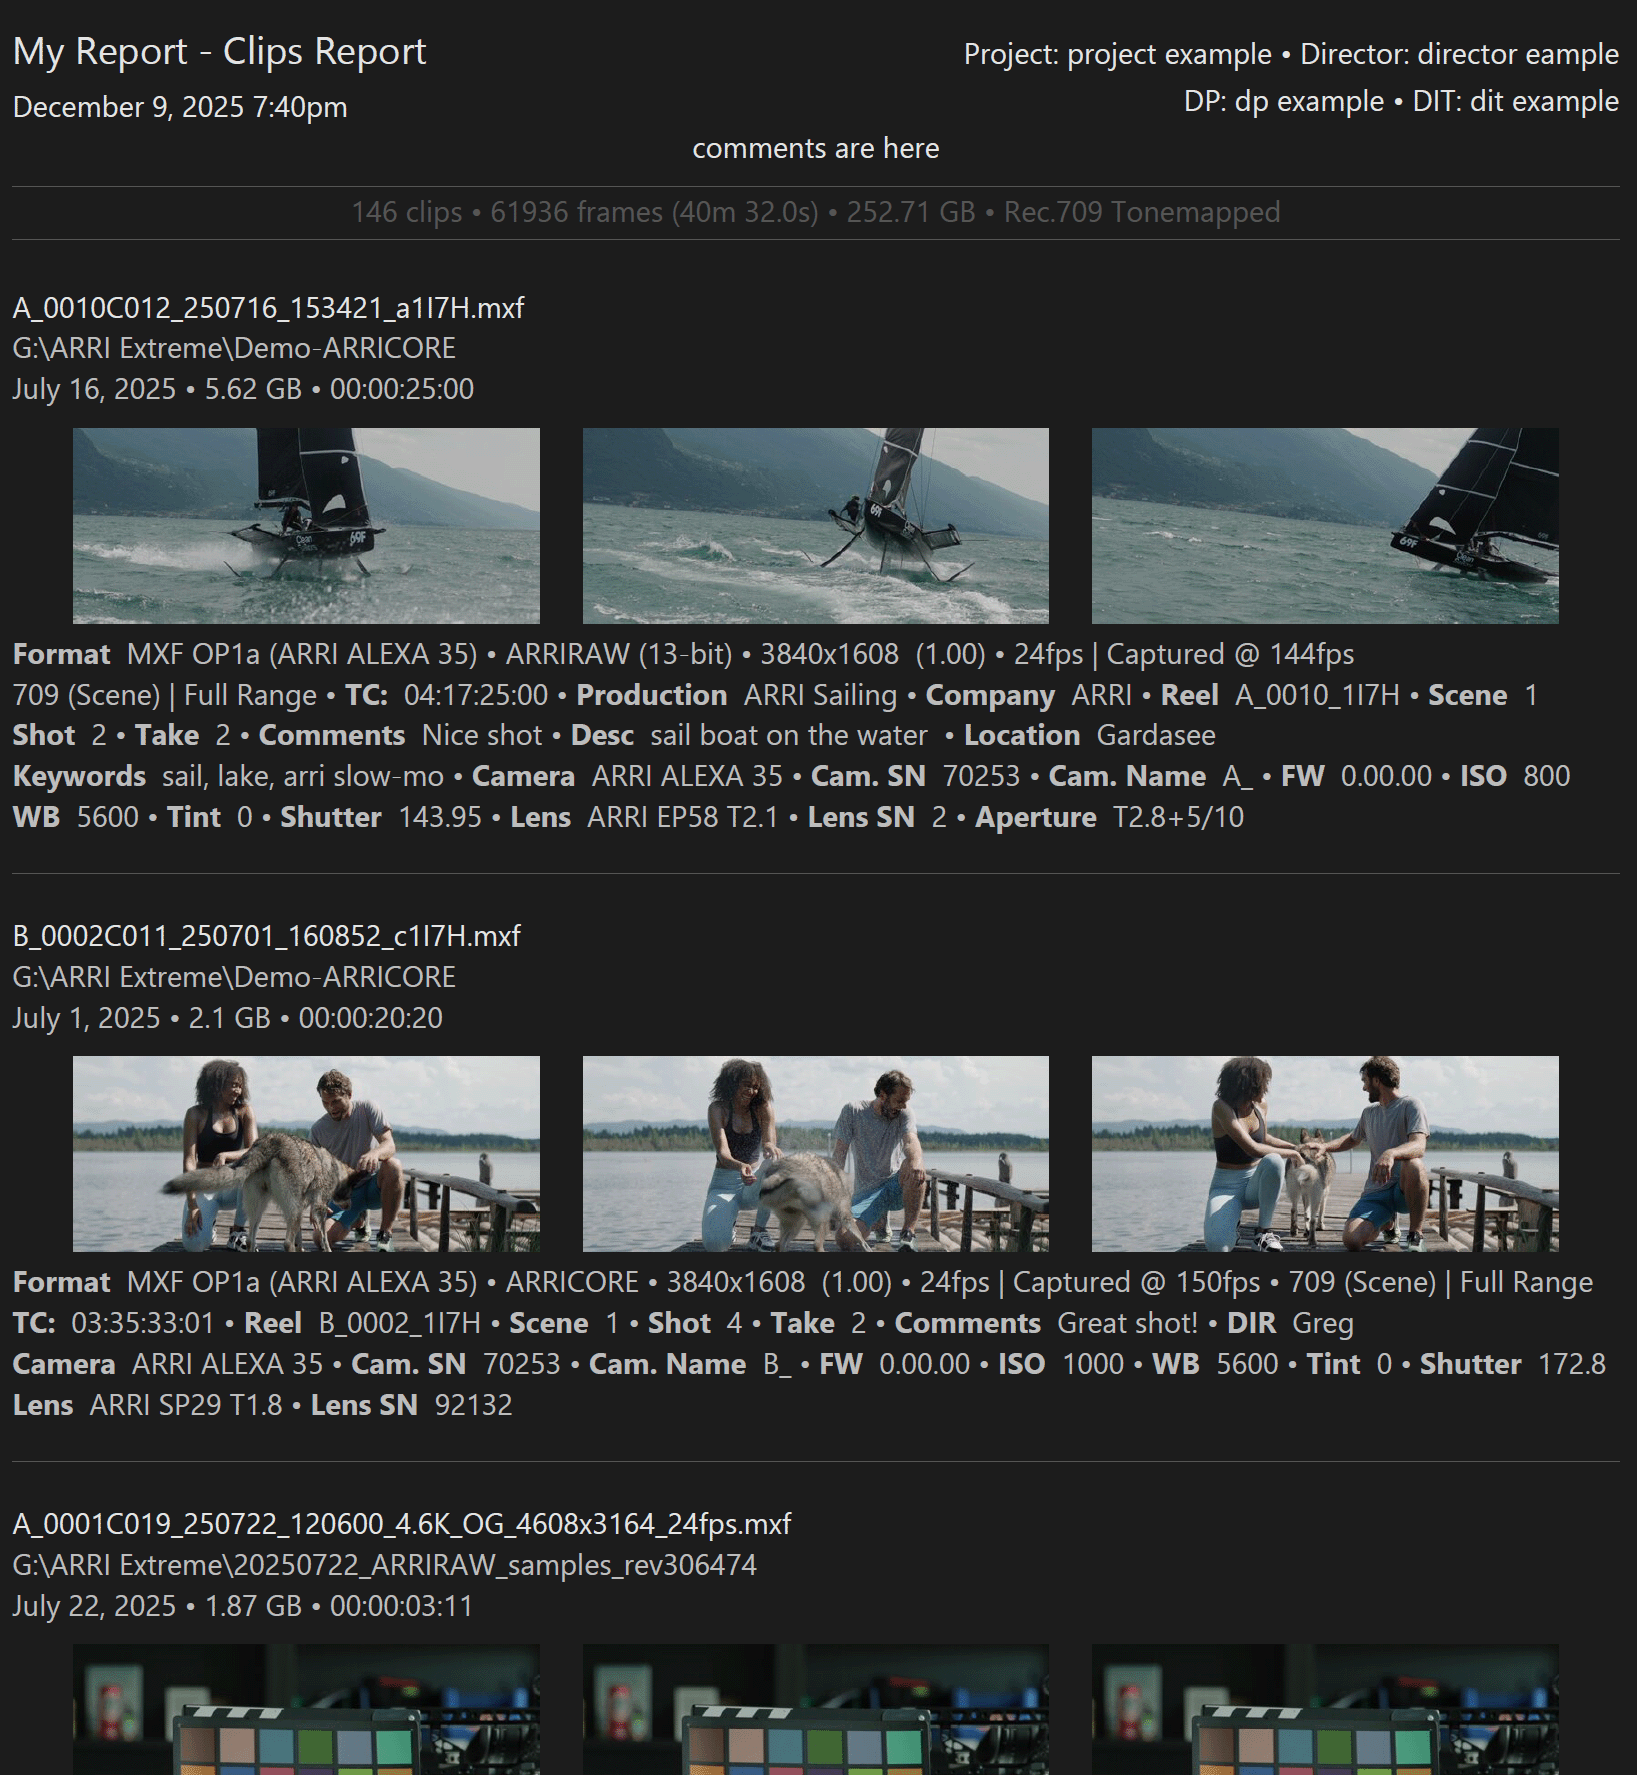
Task: Open the middle thumbnail of clip B_0002C011
Action: pyautogui.click(x=815, y=1153)
